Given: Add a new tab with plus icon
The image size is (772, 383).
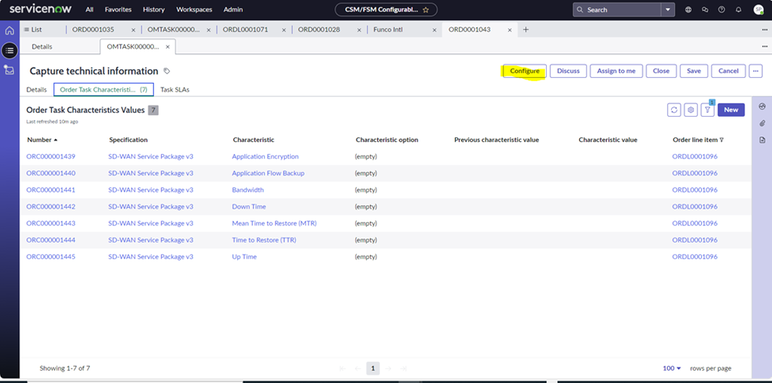Looking at the screenshot, I should click(526, 30).
